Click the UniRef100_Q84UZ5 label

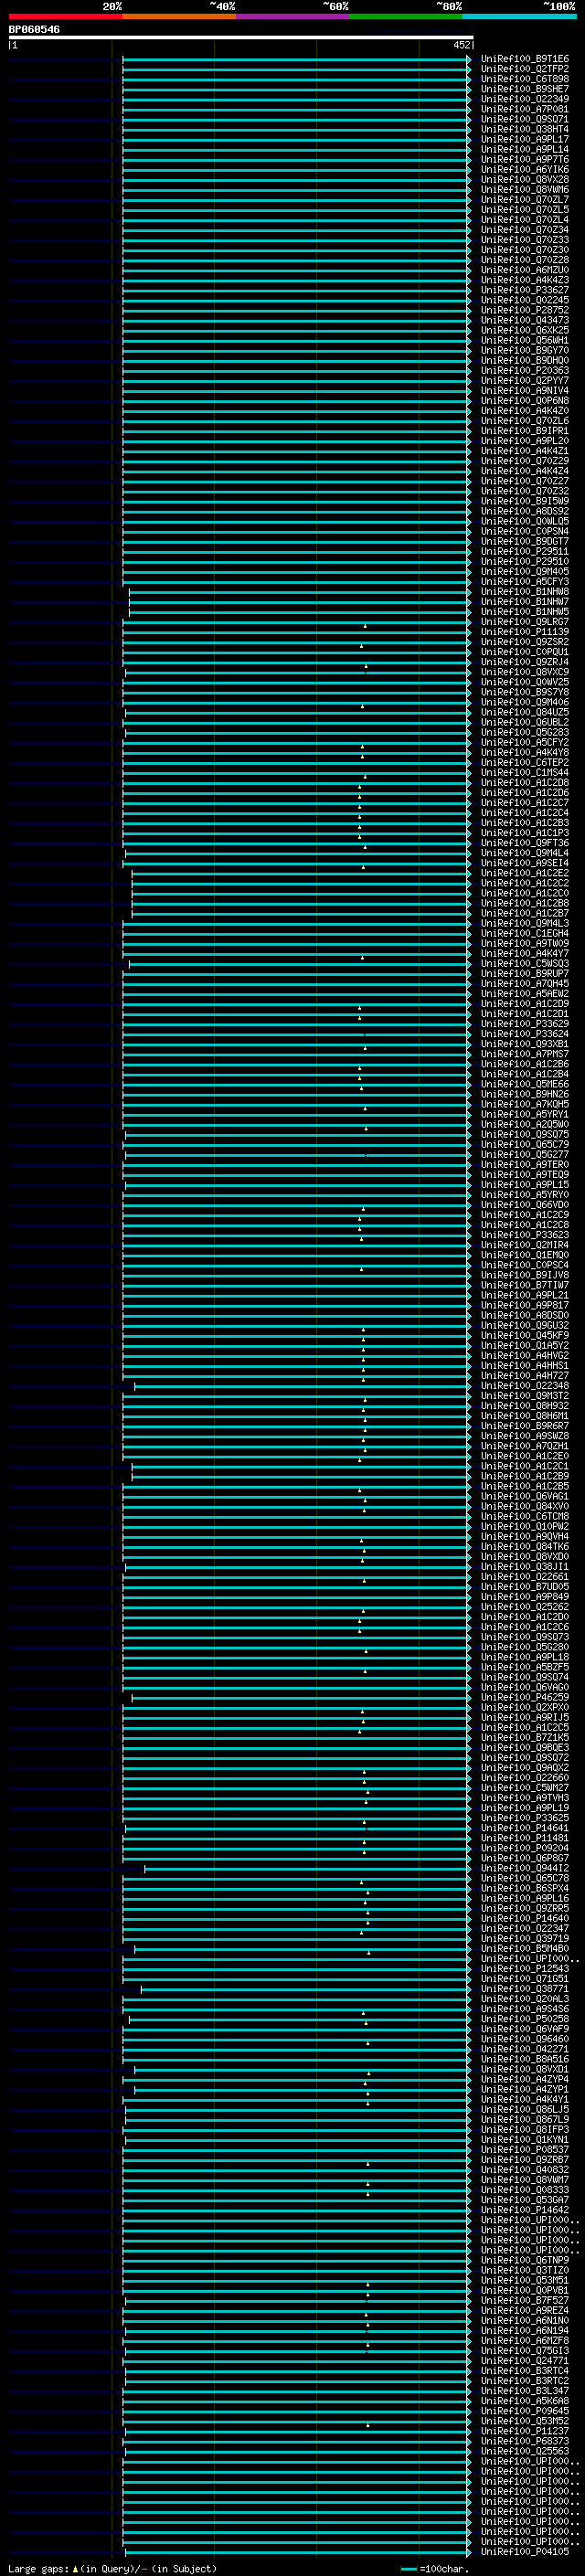tap(525, 712)
